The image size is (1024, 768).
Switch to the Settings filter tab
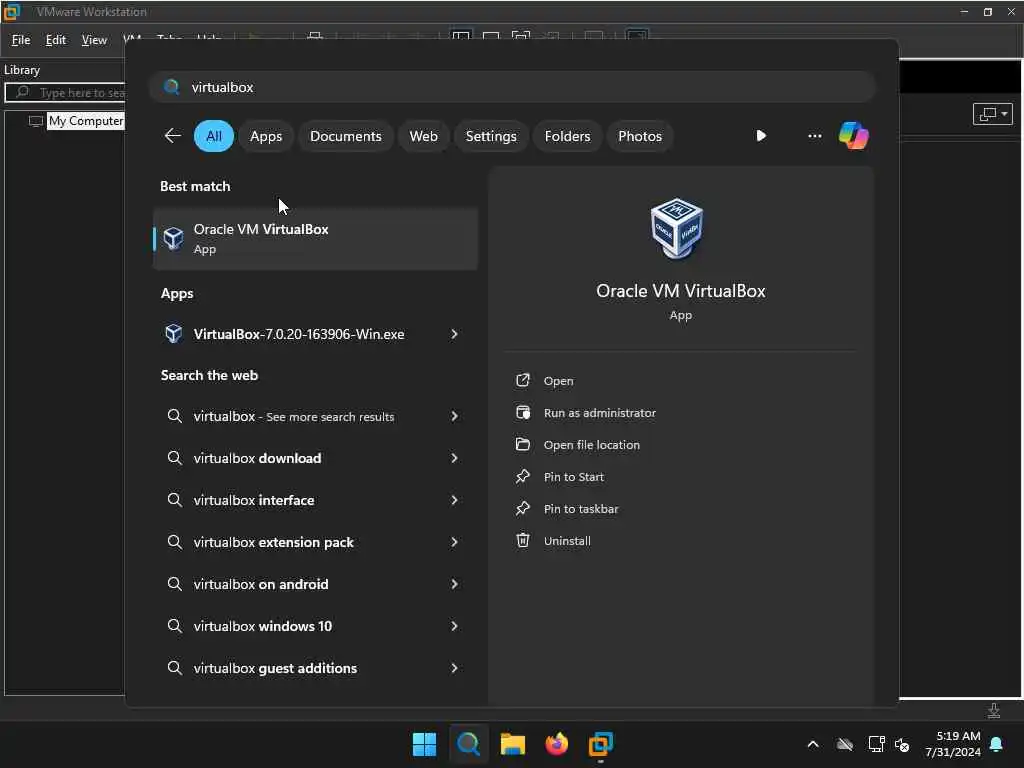[490, 136]
